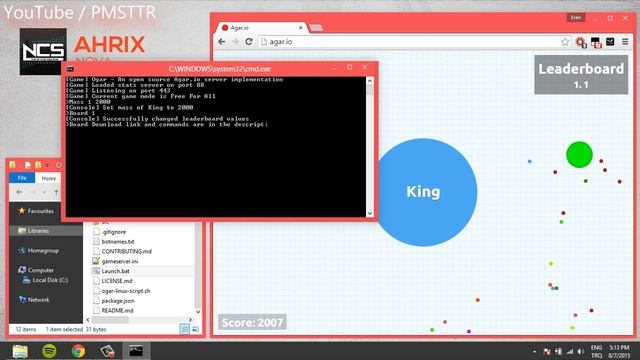Open the cmd.exe window system icon

[x=70, y=69]
